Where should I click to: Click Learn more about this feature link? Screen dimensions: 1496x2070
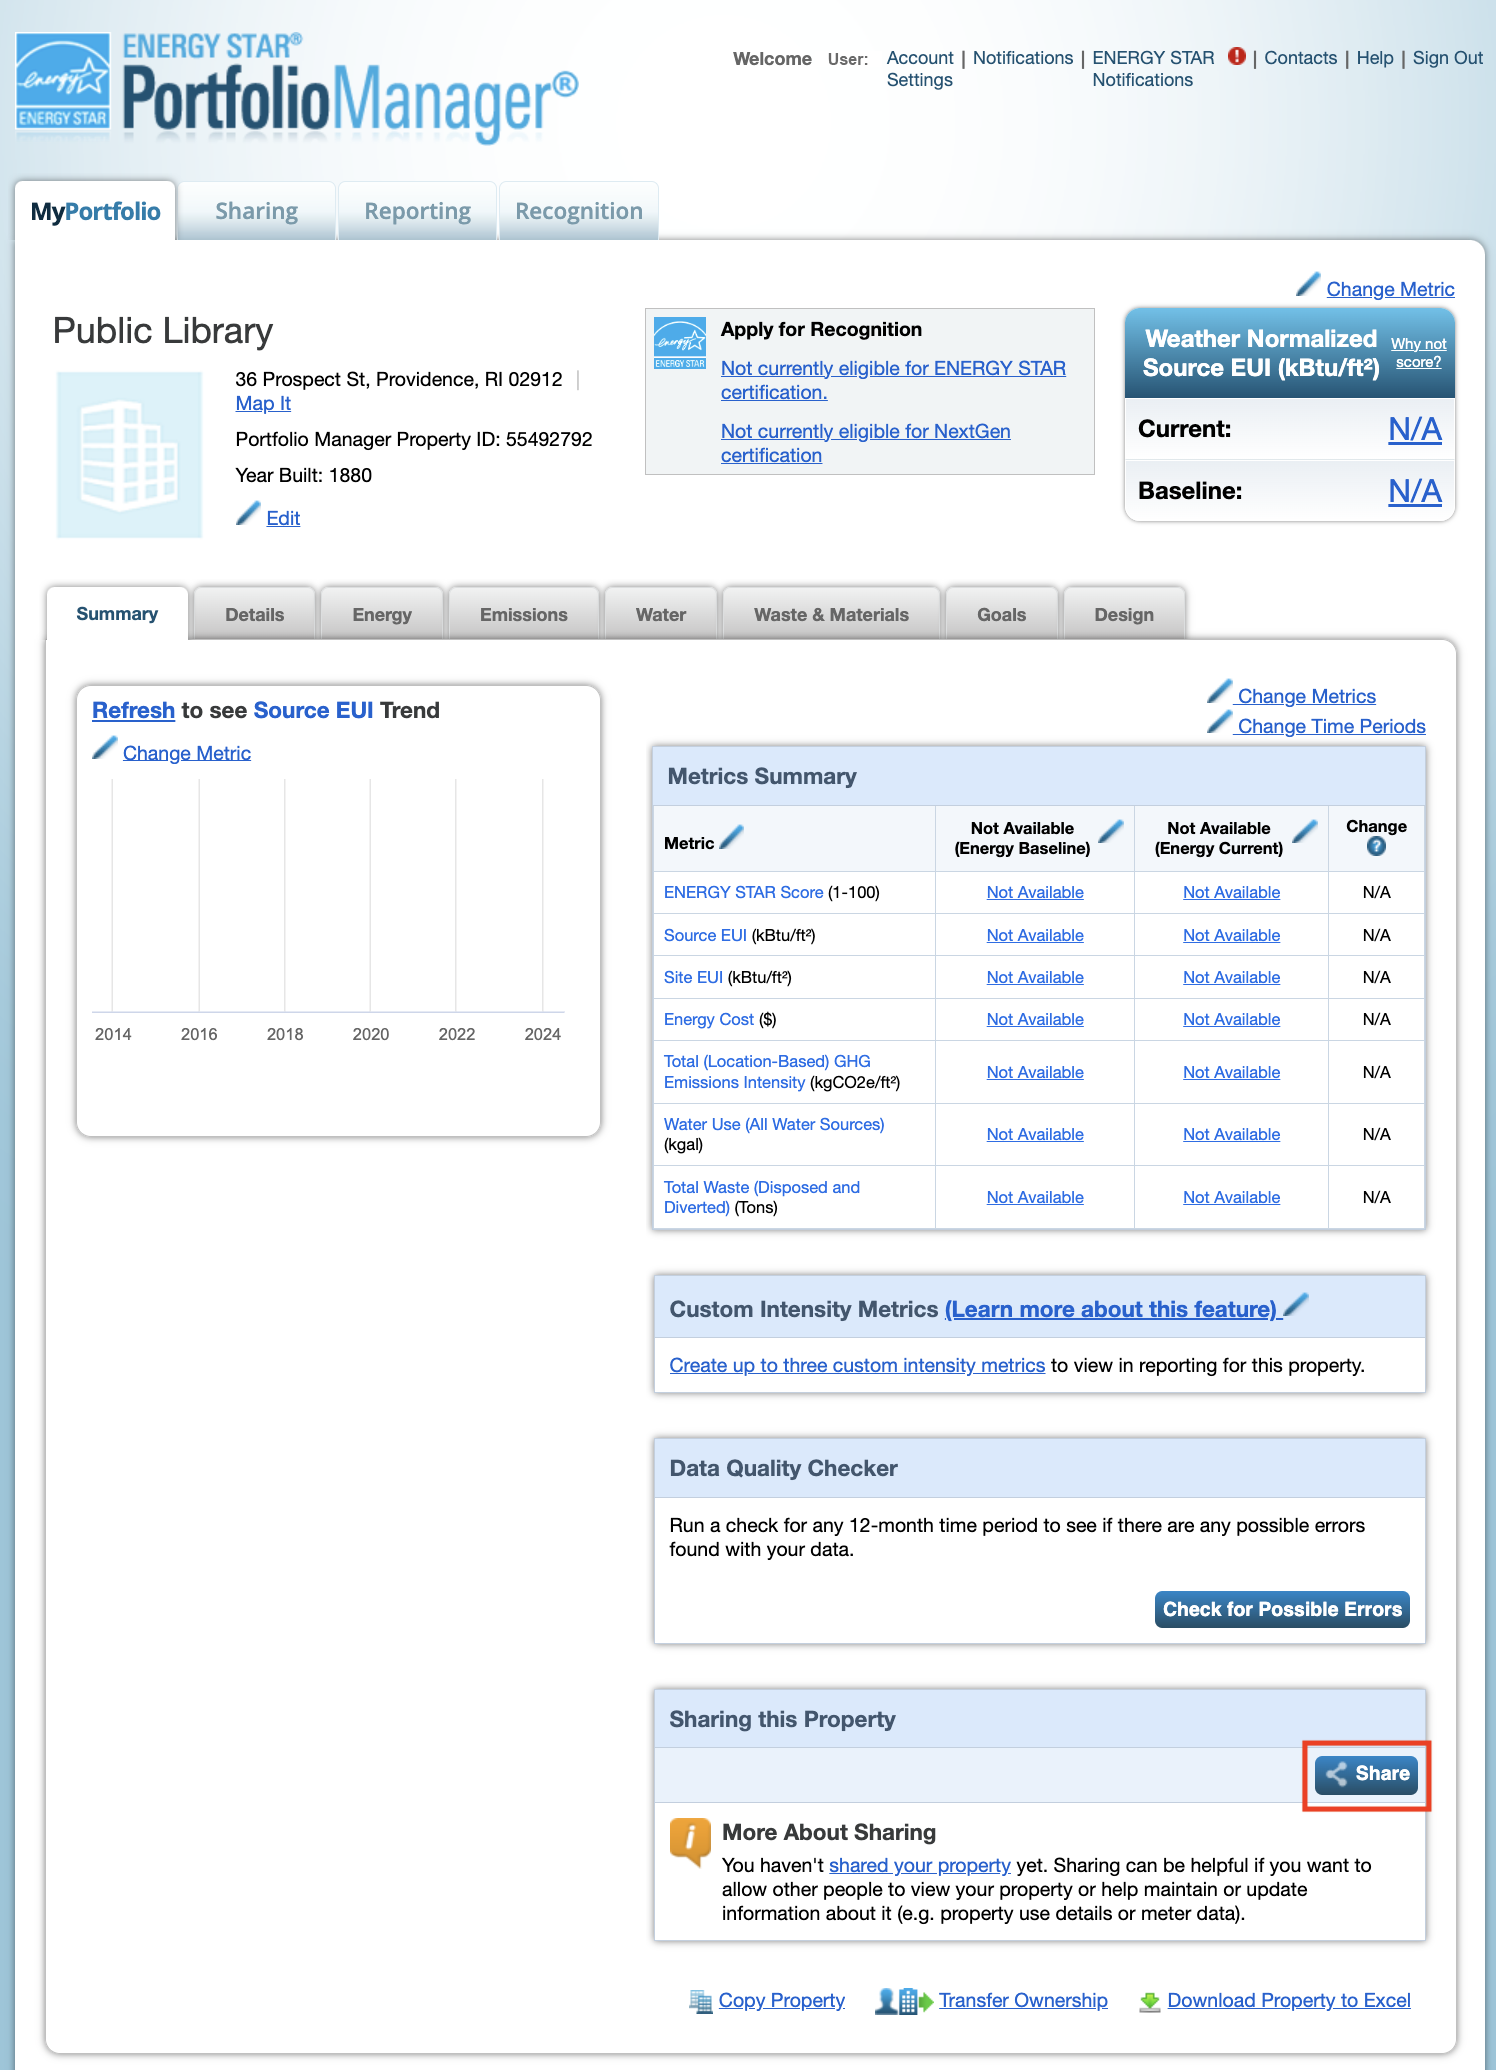tap(1111, 1309)
